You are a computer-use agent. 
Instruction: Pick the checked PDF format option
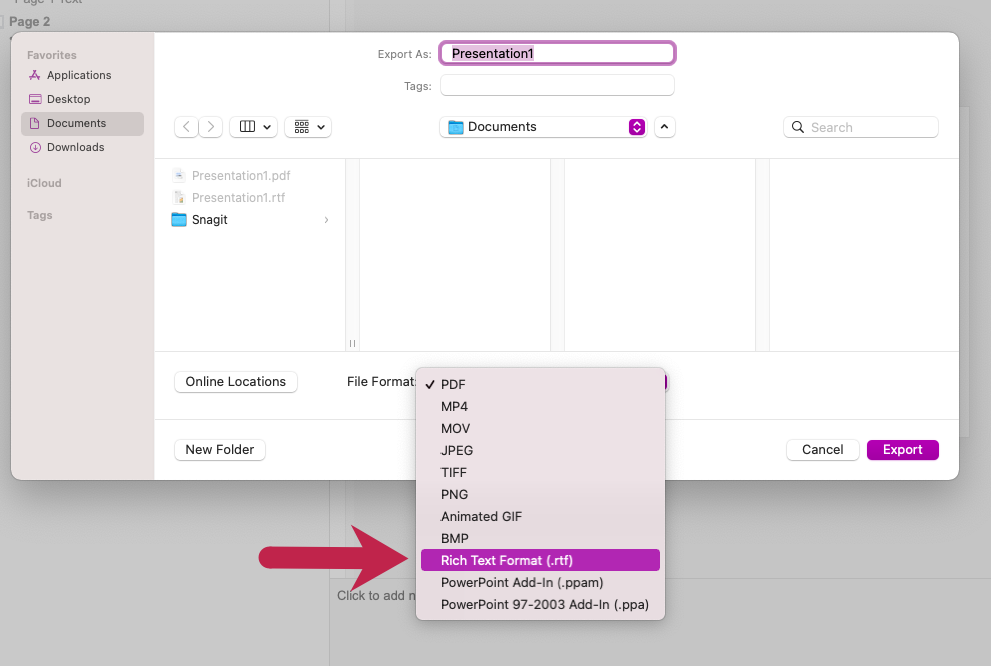[453, 384]
